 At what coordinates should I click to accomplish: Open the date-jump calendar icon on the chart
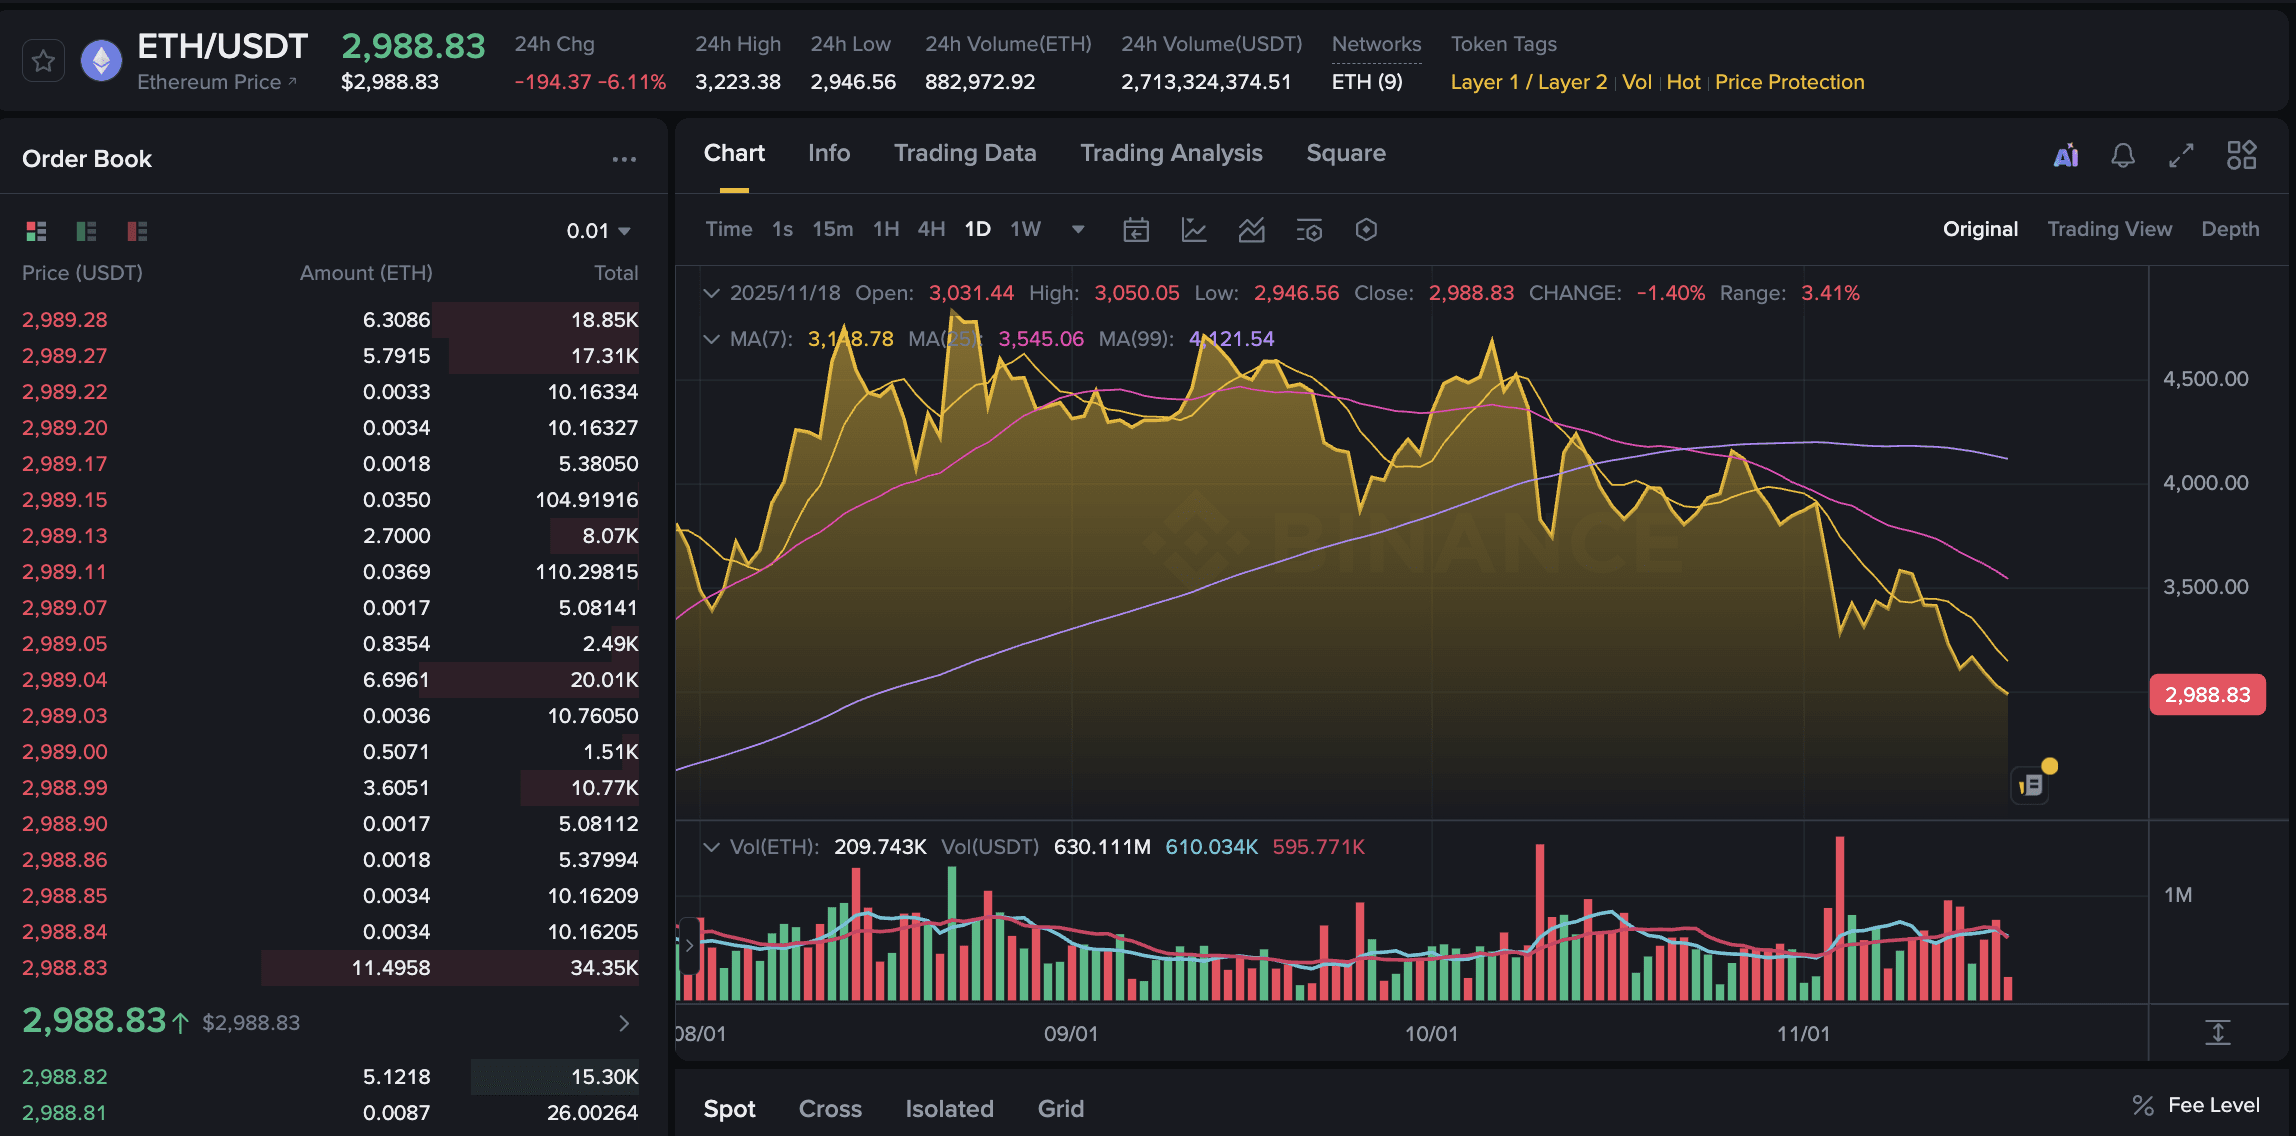tap(1135, 229)
